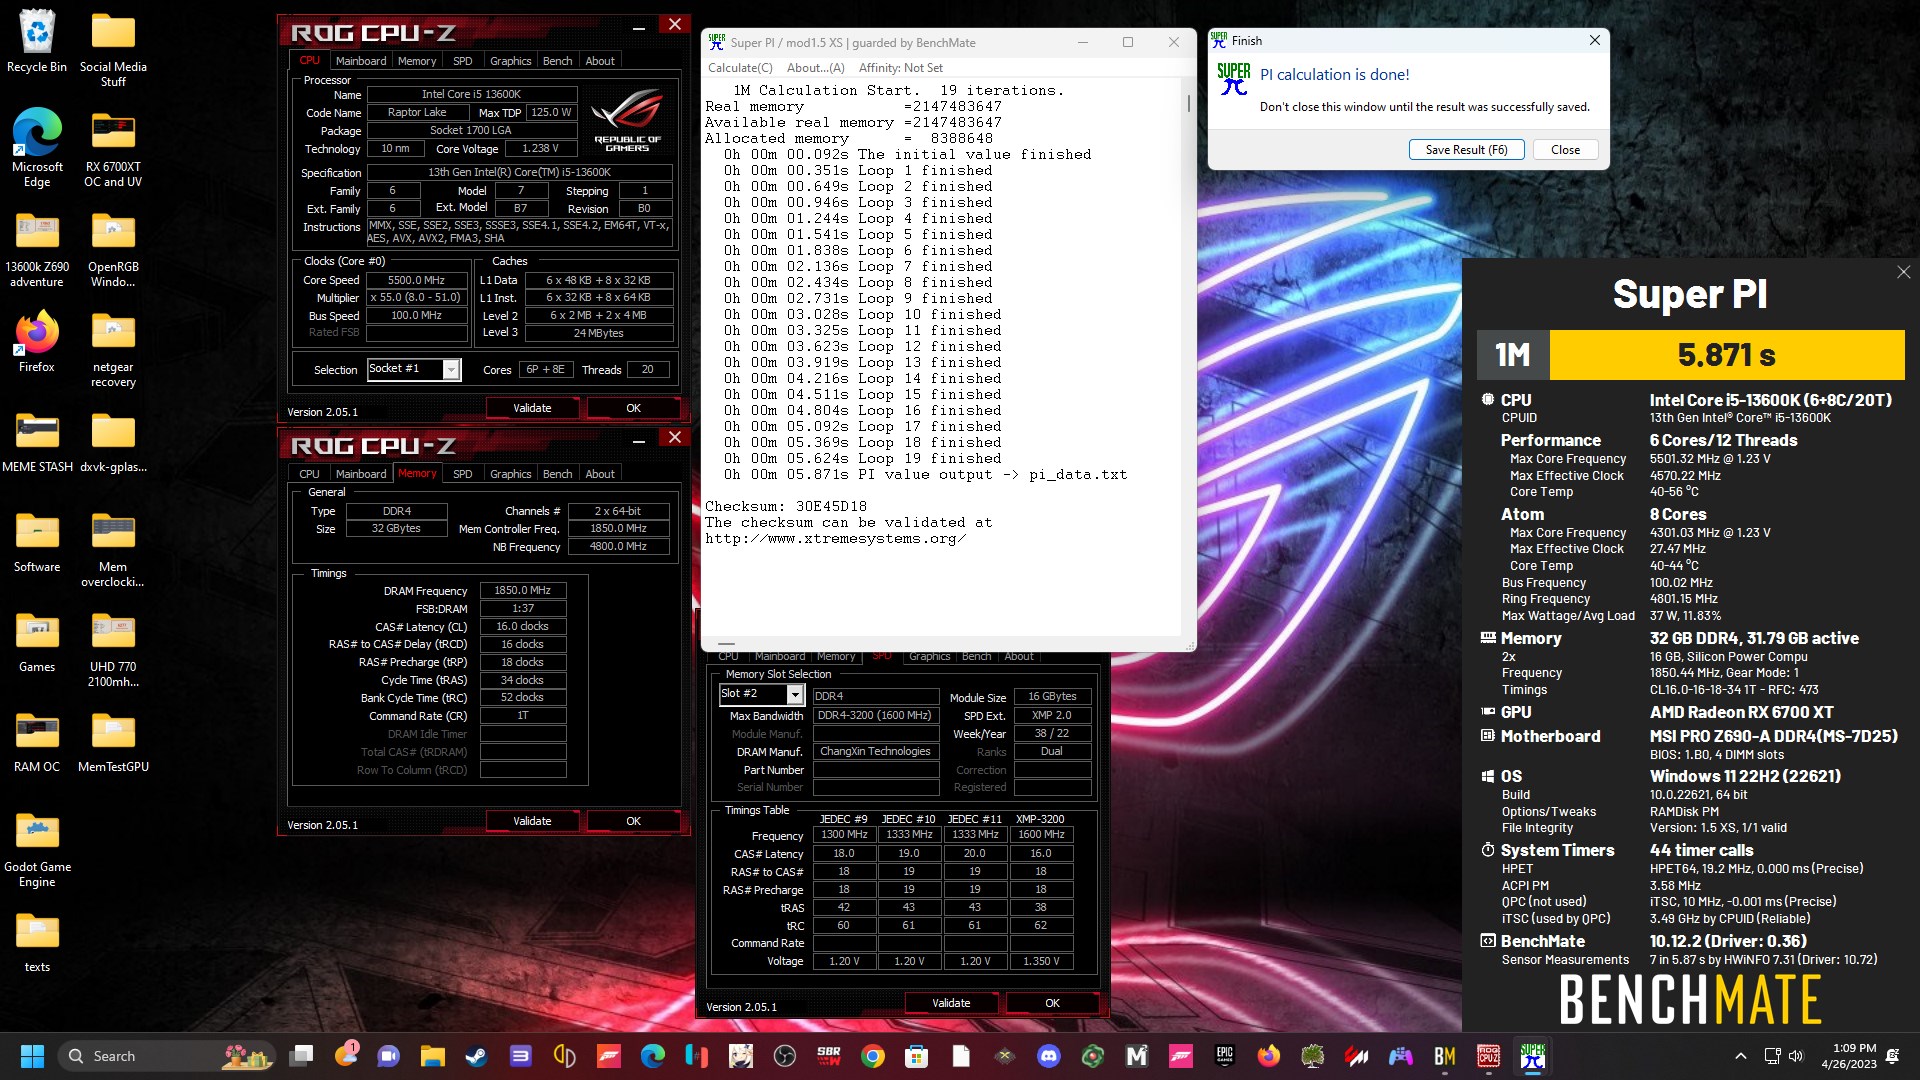Click Close button in Finish dialog

[1565, 150]
